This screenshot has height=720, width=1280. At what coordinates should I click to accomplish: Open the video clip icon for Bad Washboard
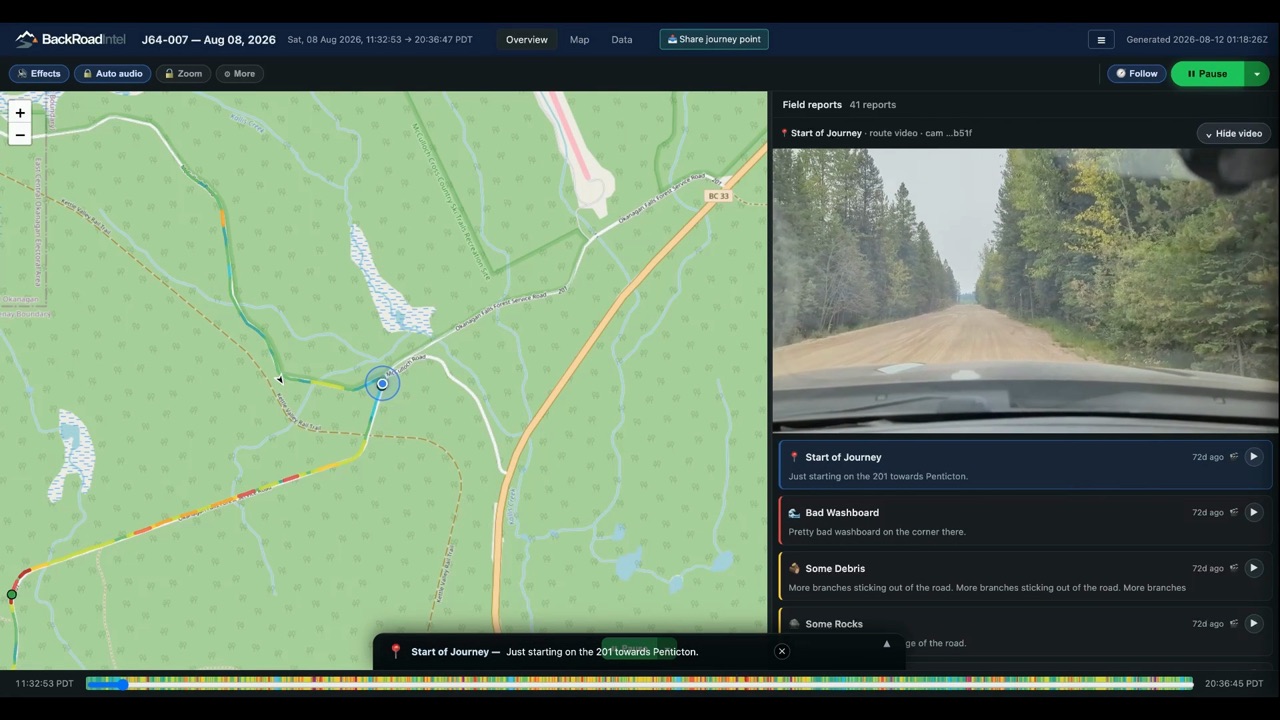(1234, 512)
